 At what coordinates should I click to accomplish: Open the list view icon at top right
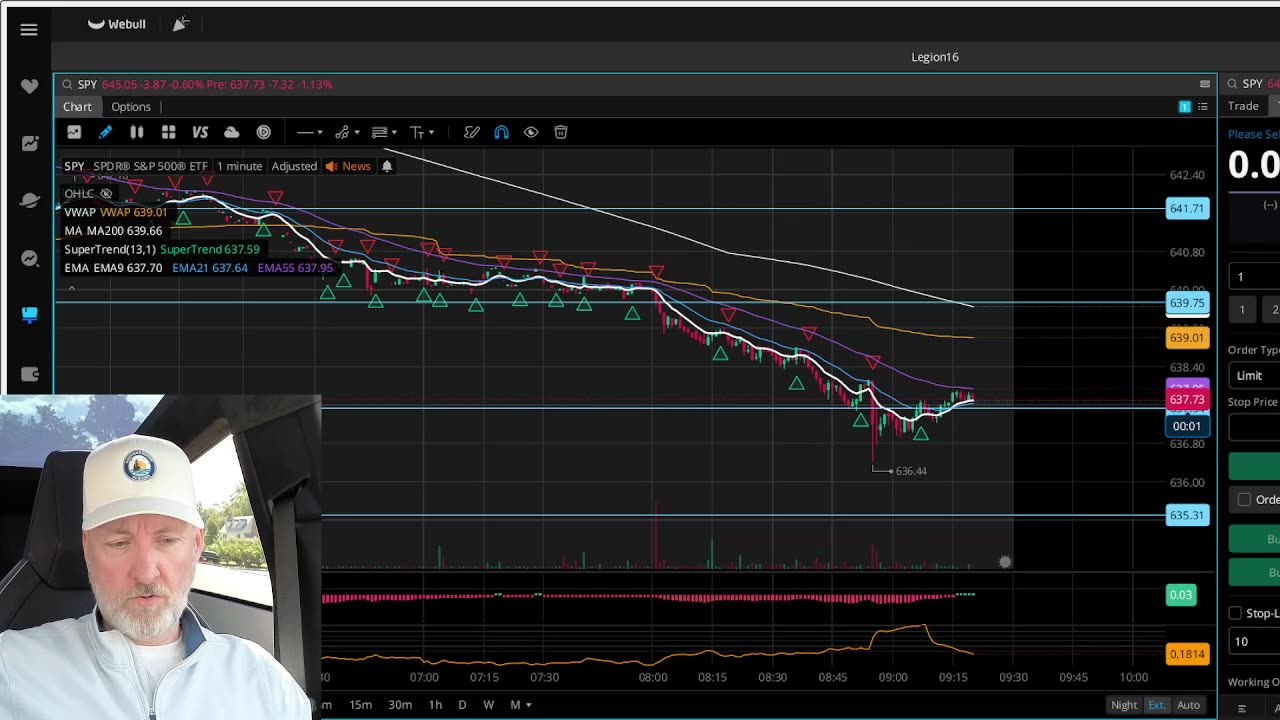point(1203,106)
